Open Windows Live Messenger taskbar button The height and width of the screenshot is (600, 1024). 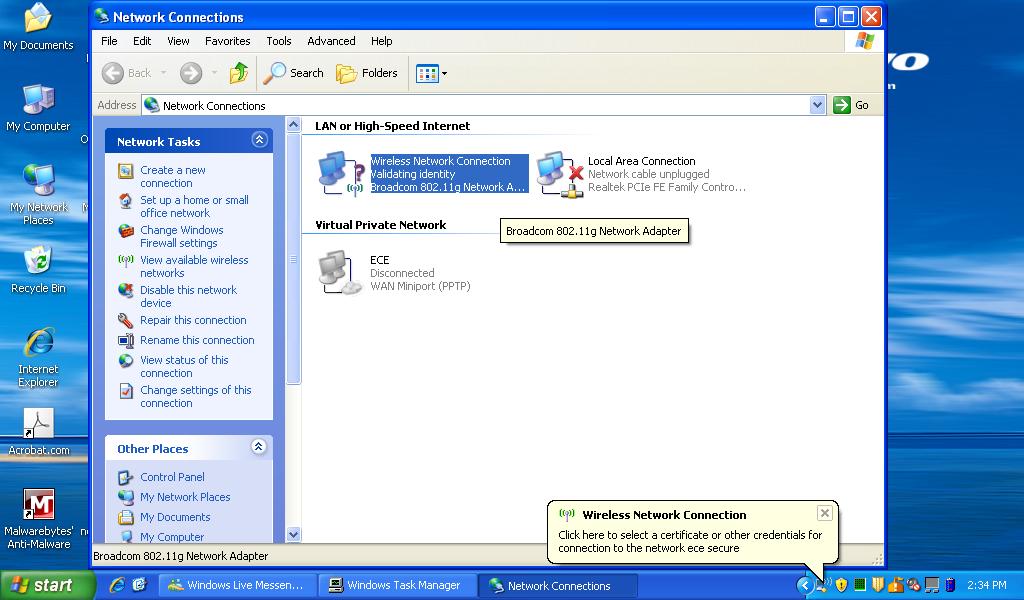236,586
